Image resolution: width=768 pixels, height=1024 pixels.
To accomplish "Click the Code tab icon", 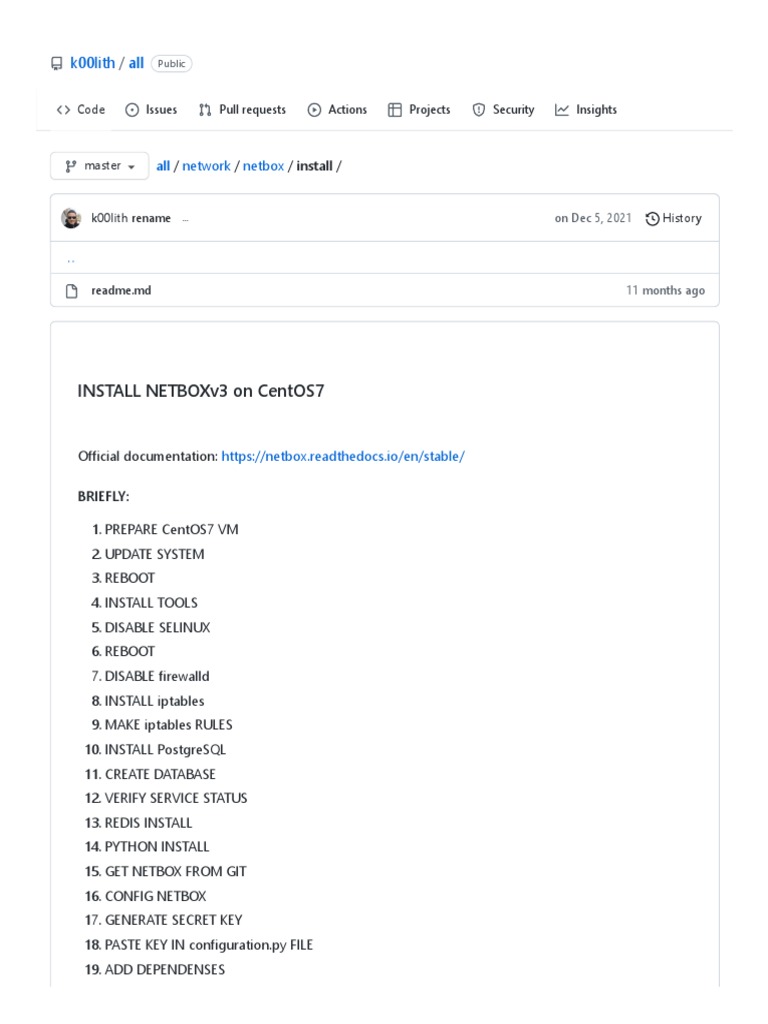I will 63,110.
